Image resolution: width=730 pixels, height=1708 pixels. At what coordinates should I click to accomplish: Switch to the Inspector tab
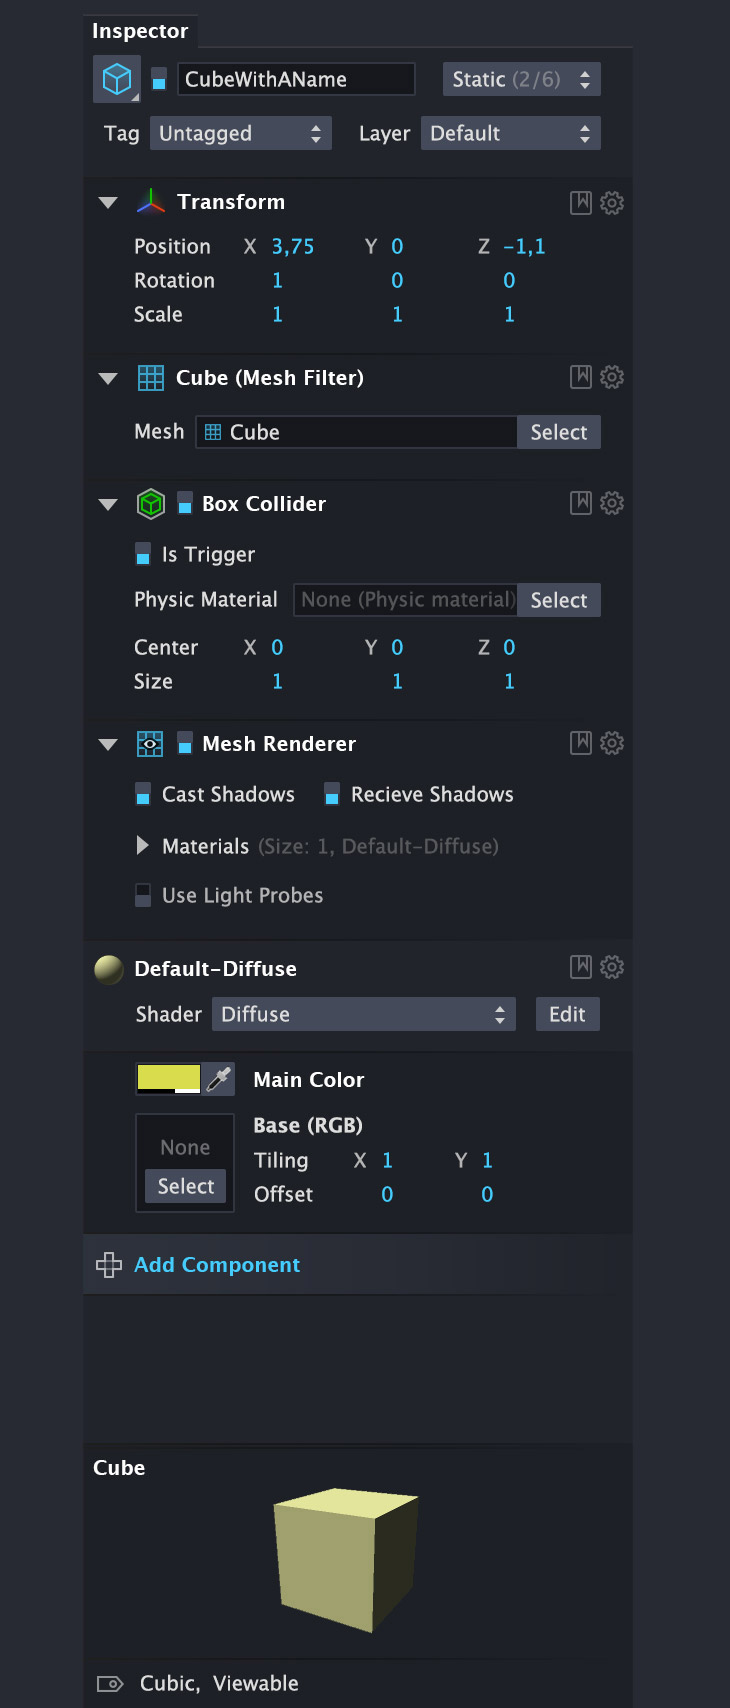140,31
